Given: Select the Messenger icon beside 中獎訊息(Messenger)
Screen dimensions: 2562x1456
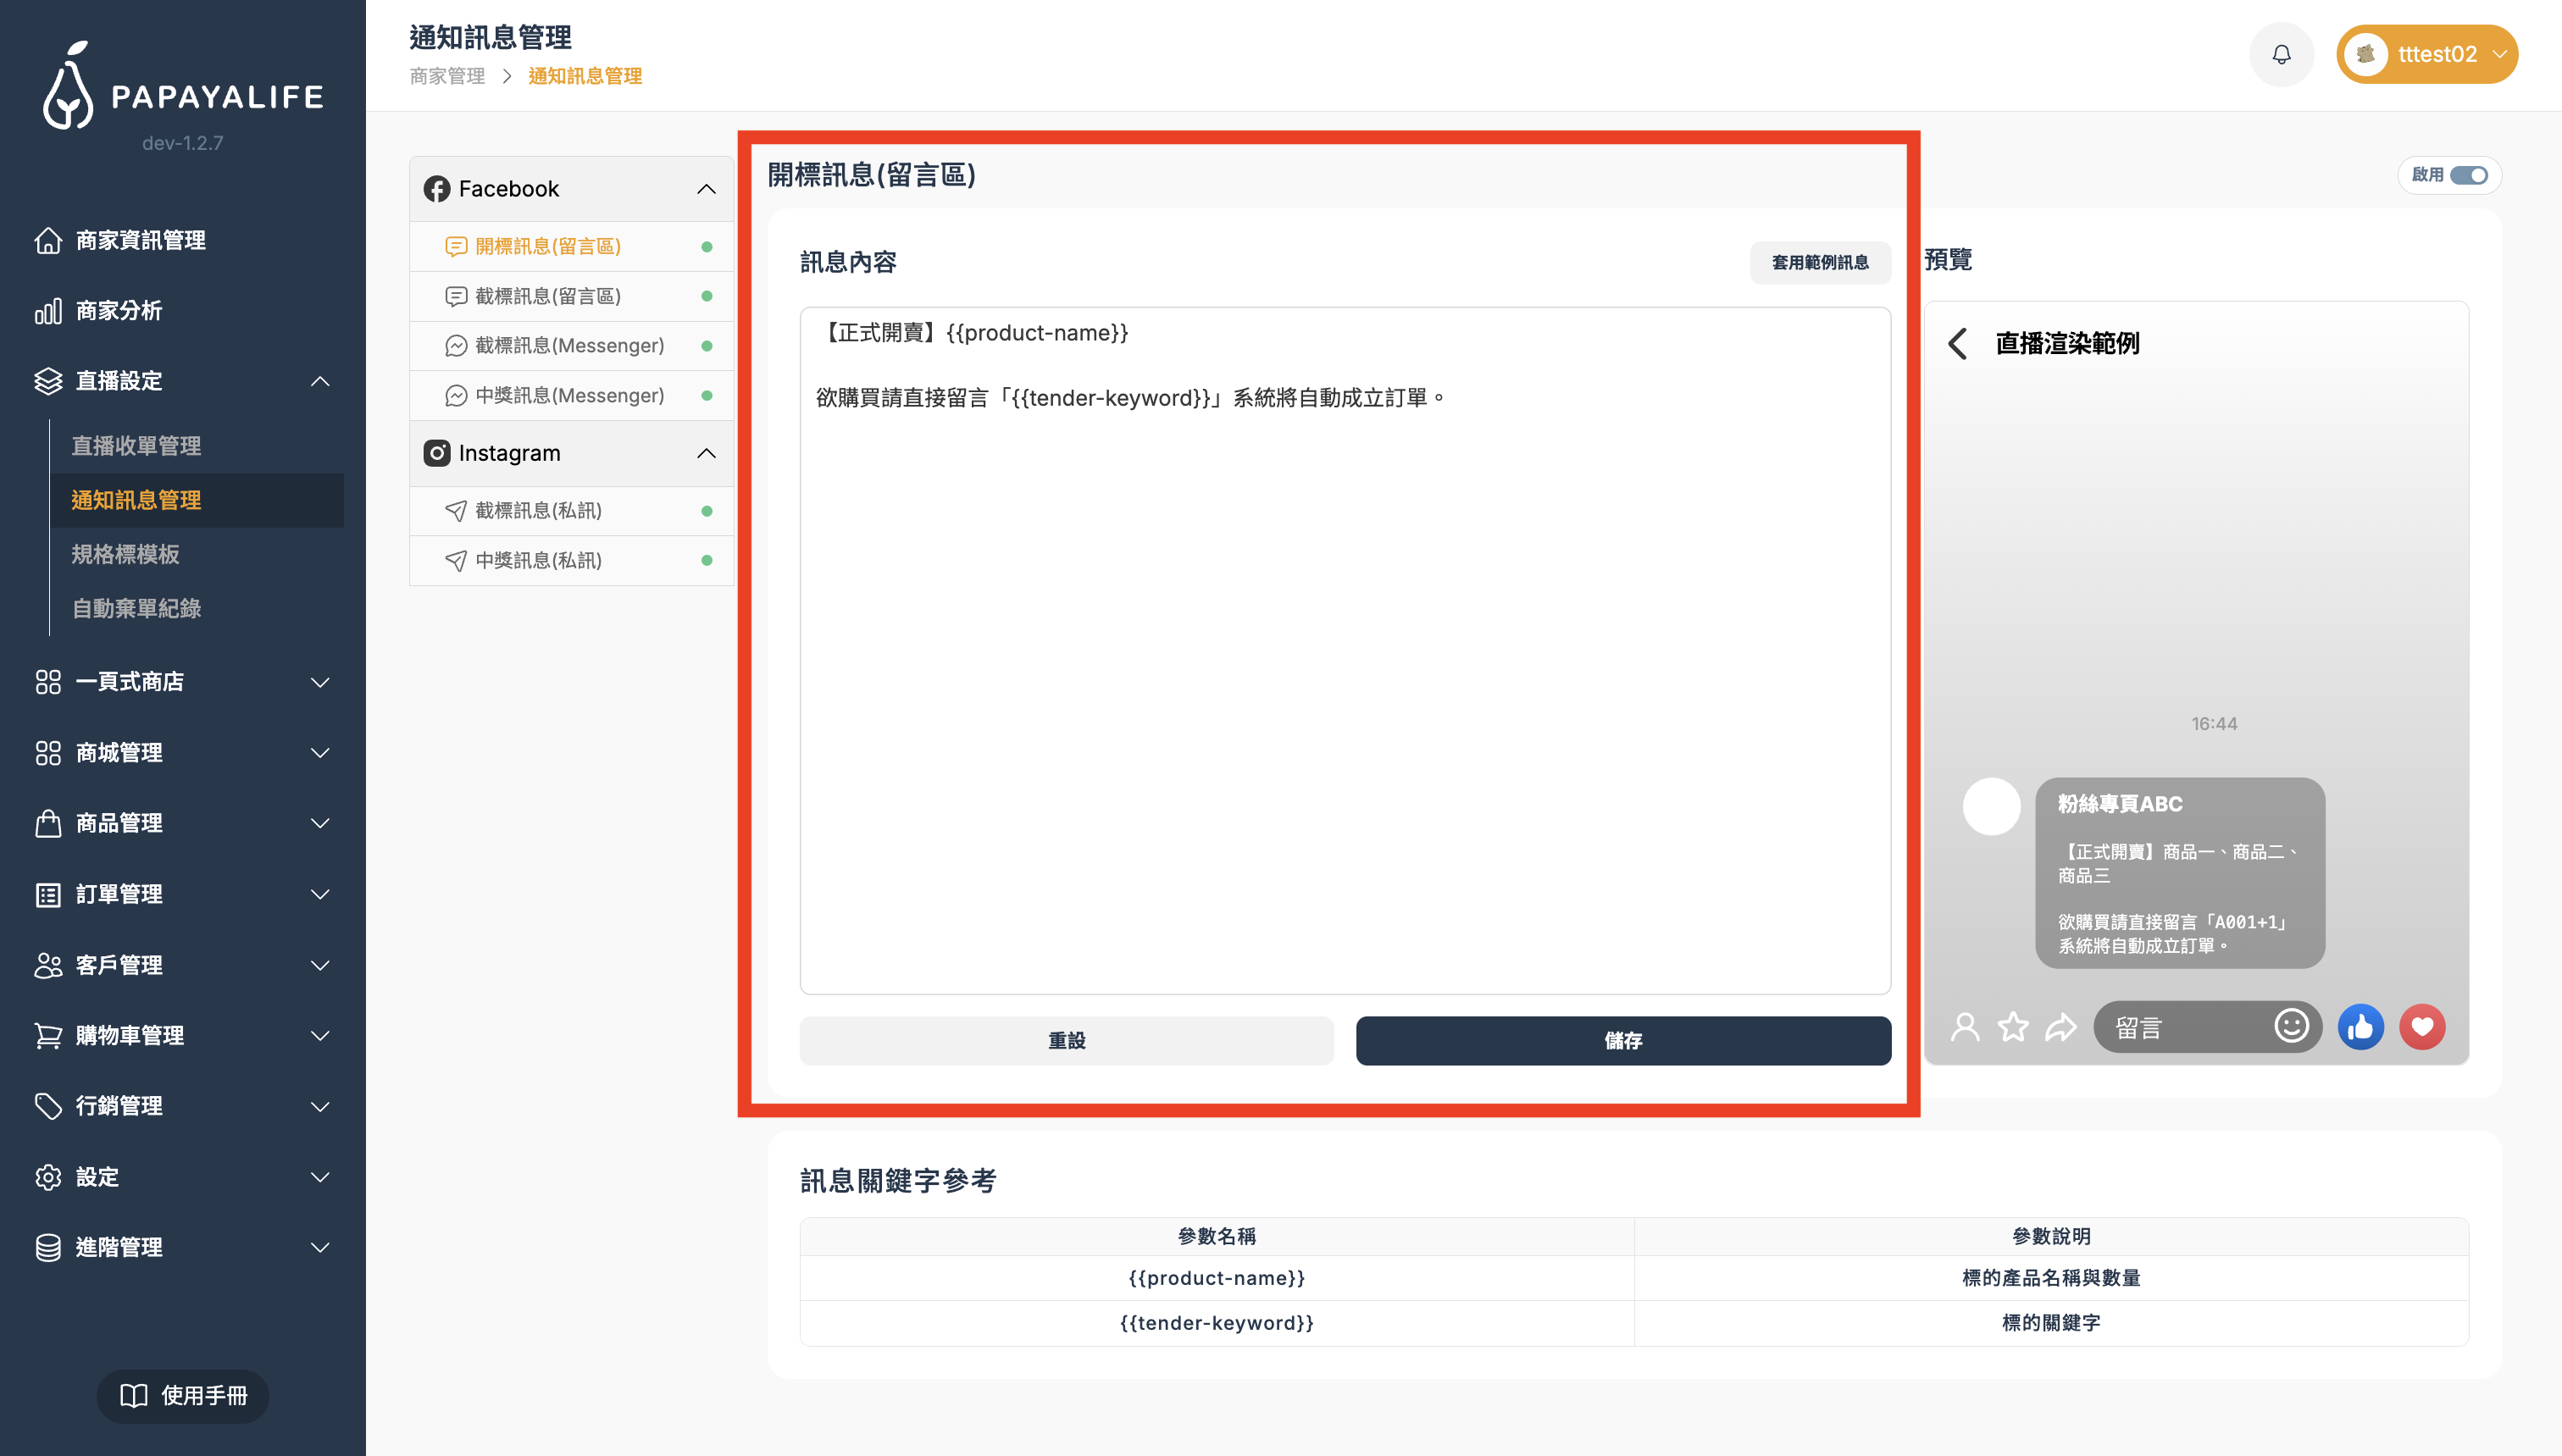Looking at the screenshot, I should pos(455,395).
